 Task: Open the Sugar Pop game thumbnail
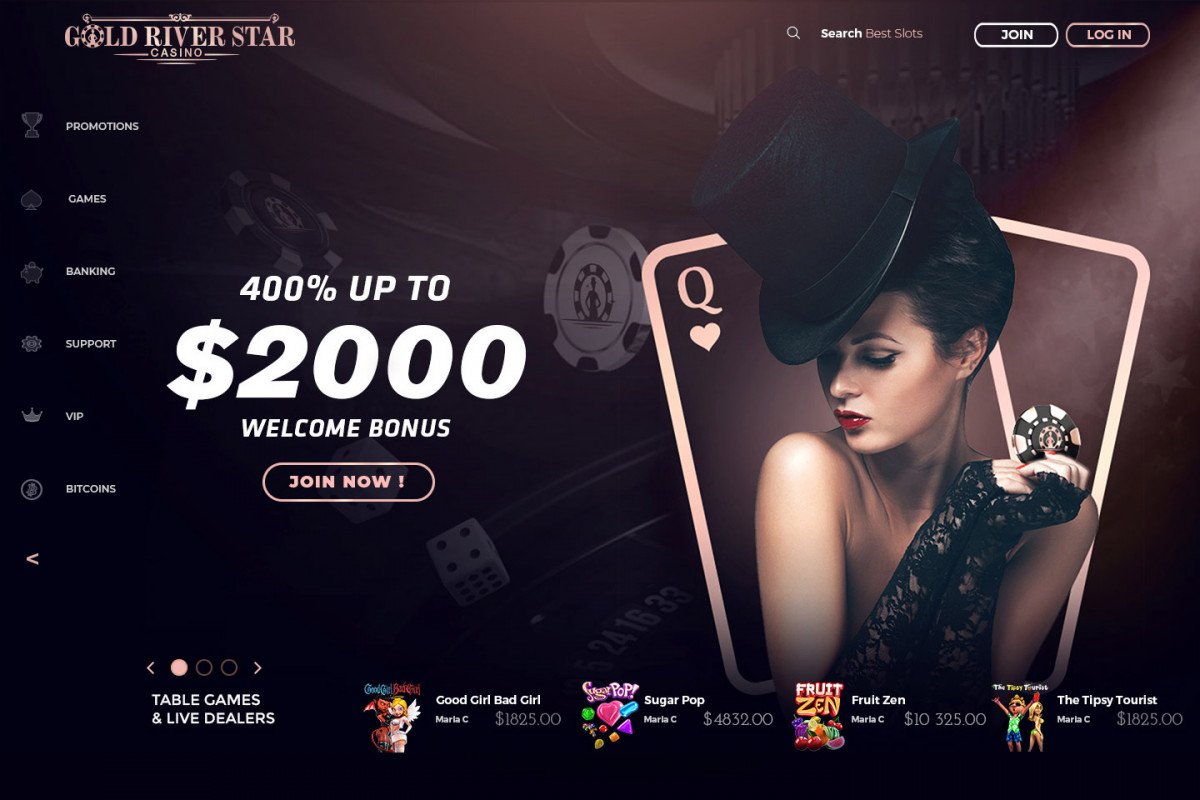pyautogui.click(x=609, y=716)
